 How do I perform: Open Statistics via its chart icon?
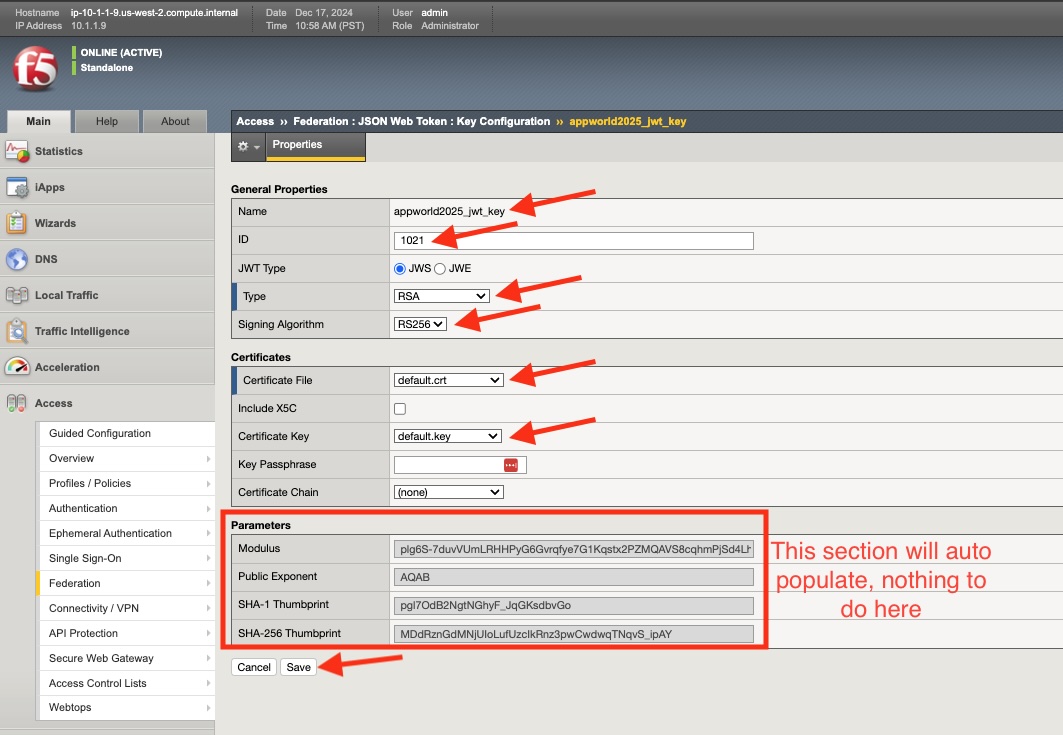click(17, 151)
